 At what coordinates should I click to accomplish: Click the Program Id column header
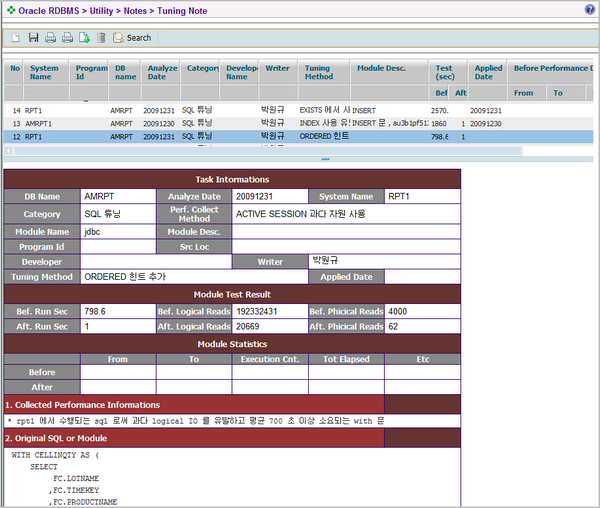[88, 72]
